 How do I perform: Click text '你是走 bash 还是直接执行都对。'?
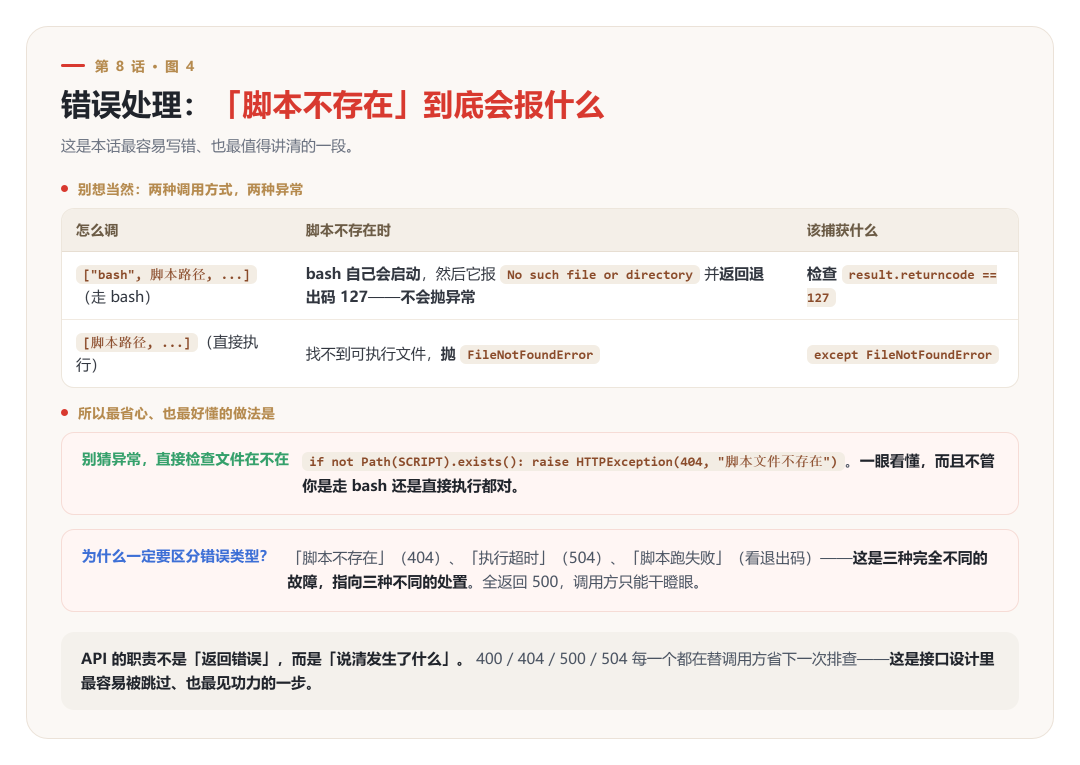[x=411, y=486]
